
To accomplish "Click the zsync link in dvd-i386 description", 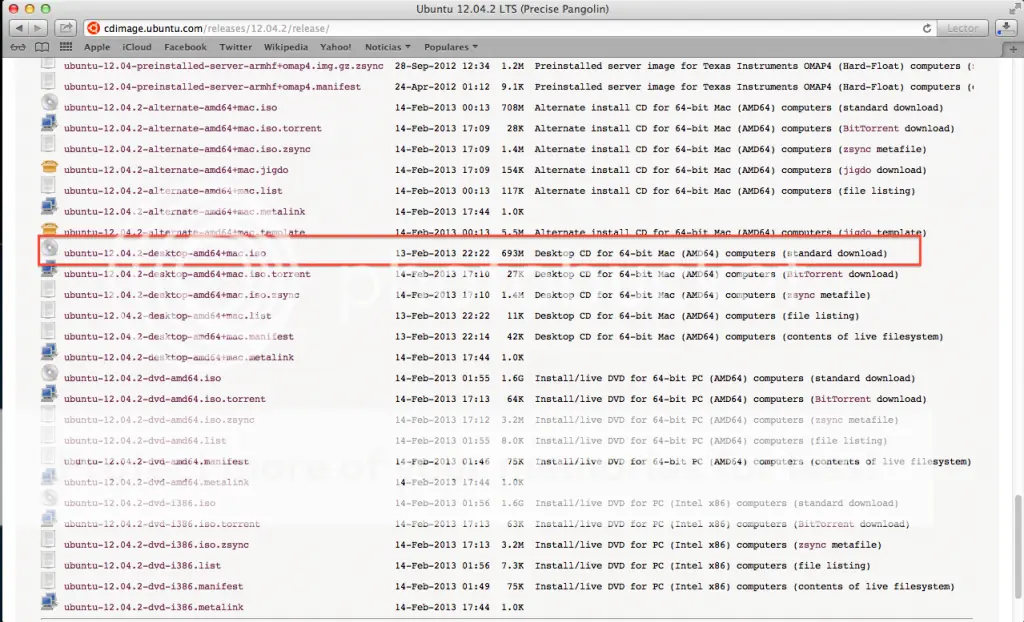I will pyautogui.click(x=812, y=545).
